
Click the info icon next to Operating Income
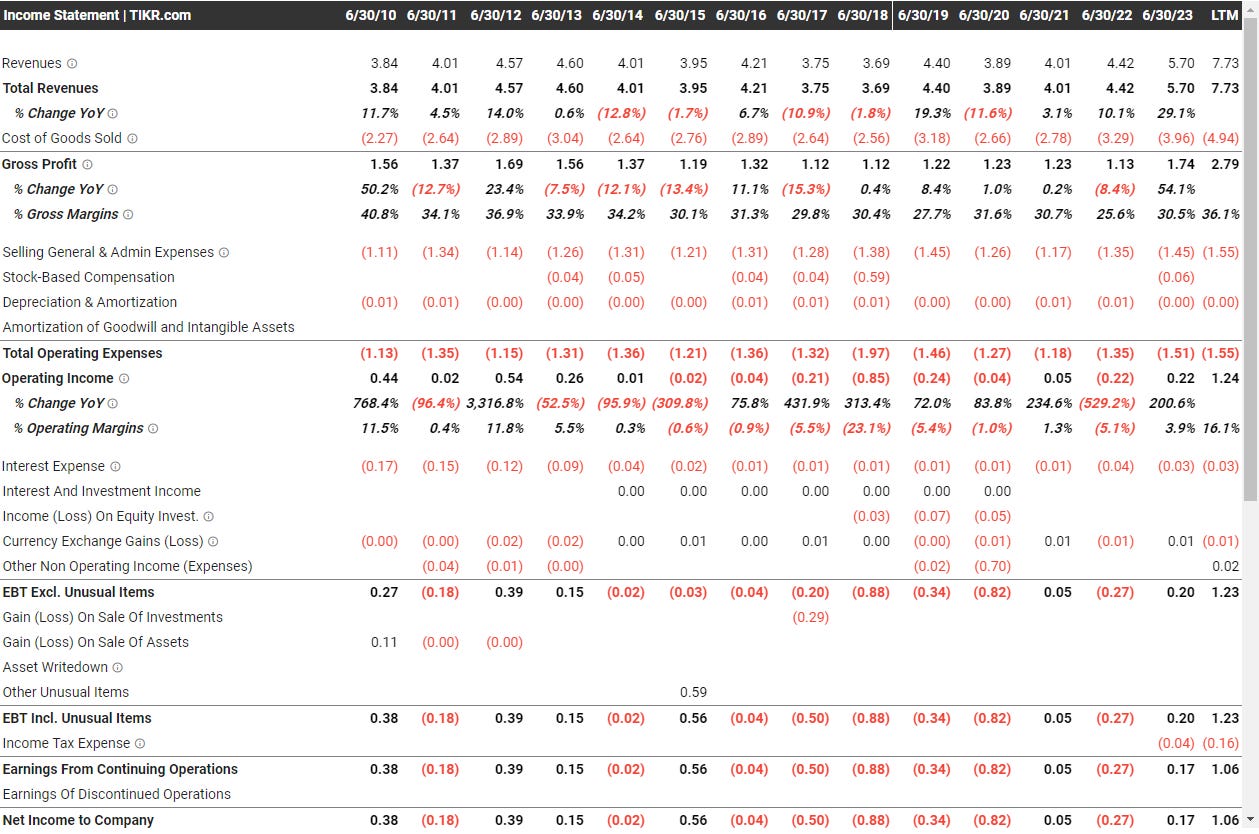pyautogui.click(x=124, y=379)
